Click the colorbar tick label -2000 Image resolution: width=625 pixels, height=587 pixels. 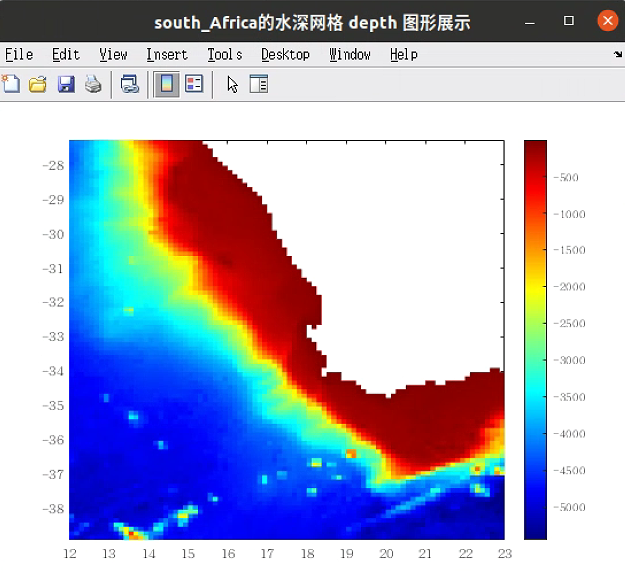click(570, 287)
